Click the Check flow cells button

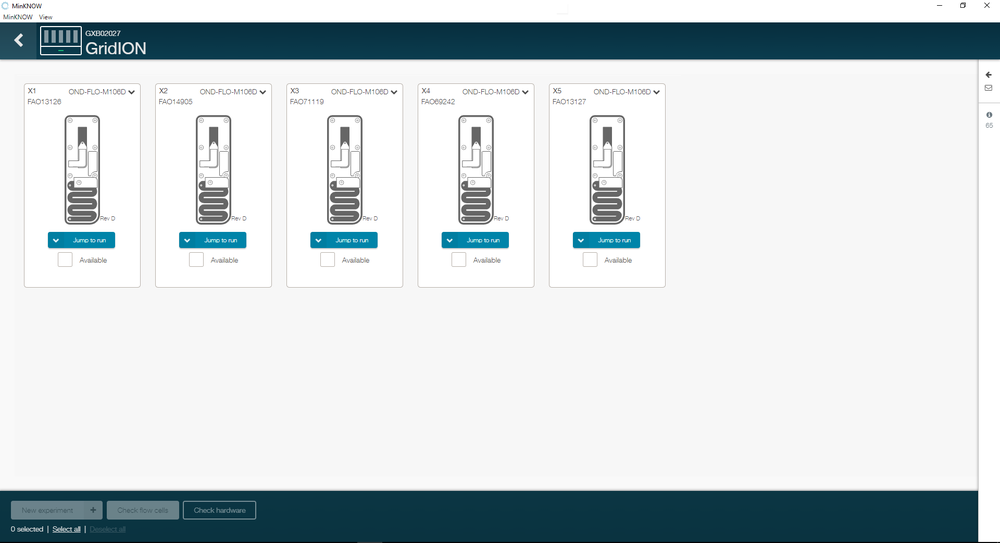(143, 510)
